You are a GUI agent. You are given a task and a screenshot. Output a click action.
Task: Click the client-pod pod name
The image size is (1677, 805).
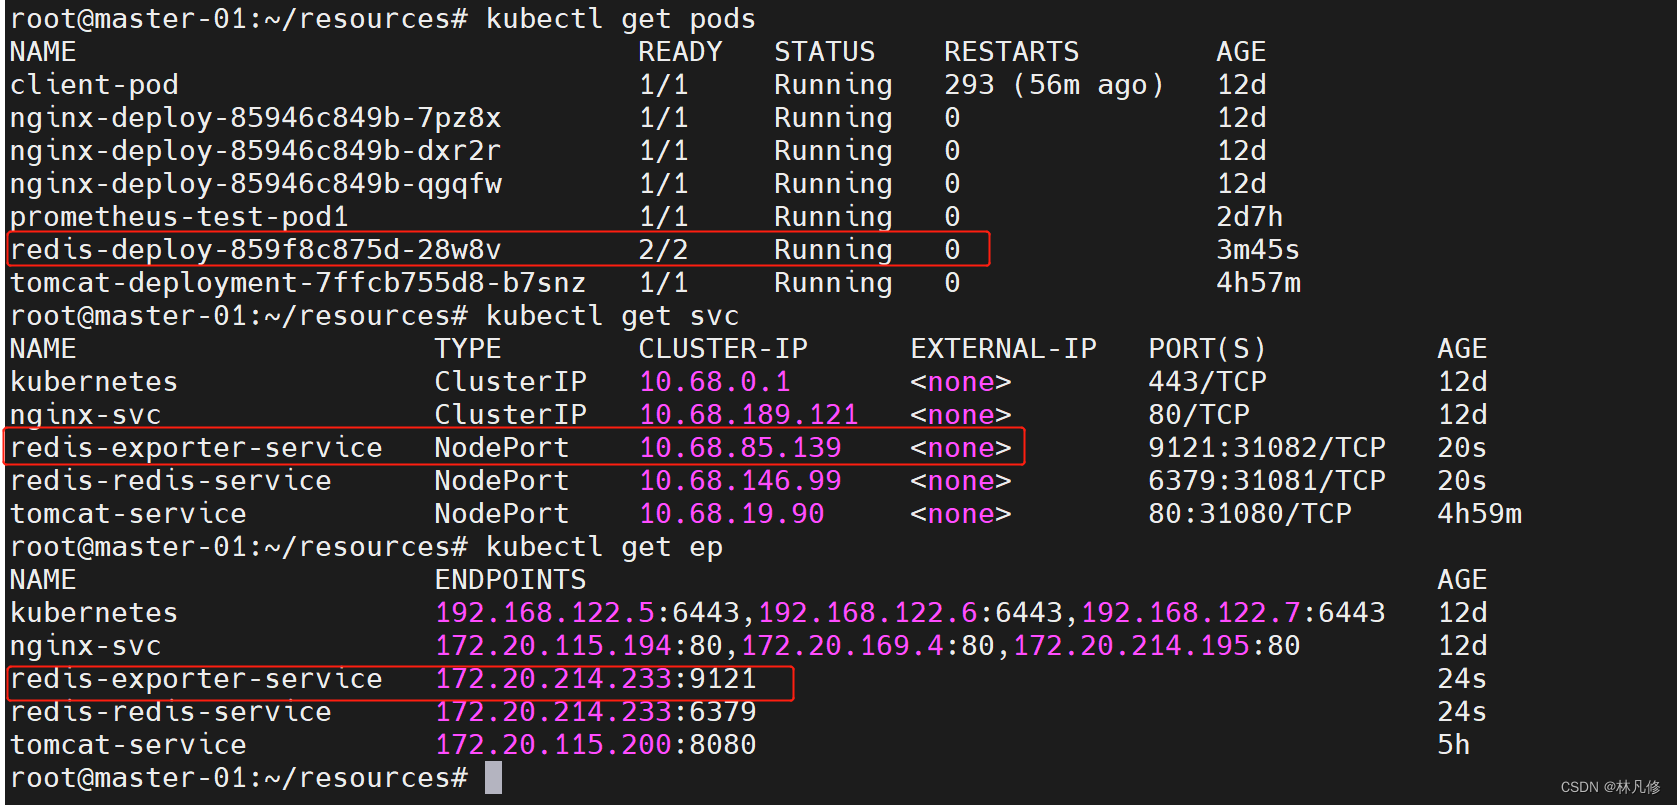[94, 85]
